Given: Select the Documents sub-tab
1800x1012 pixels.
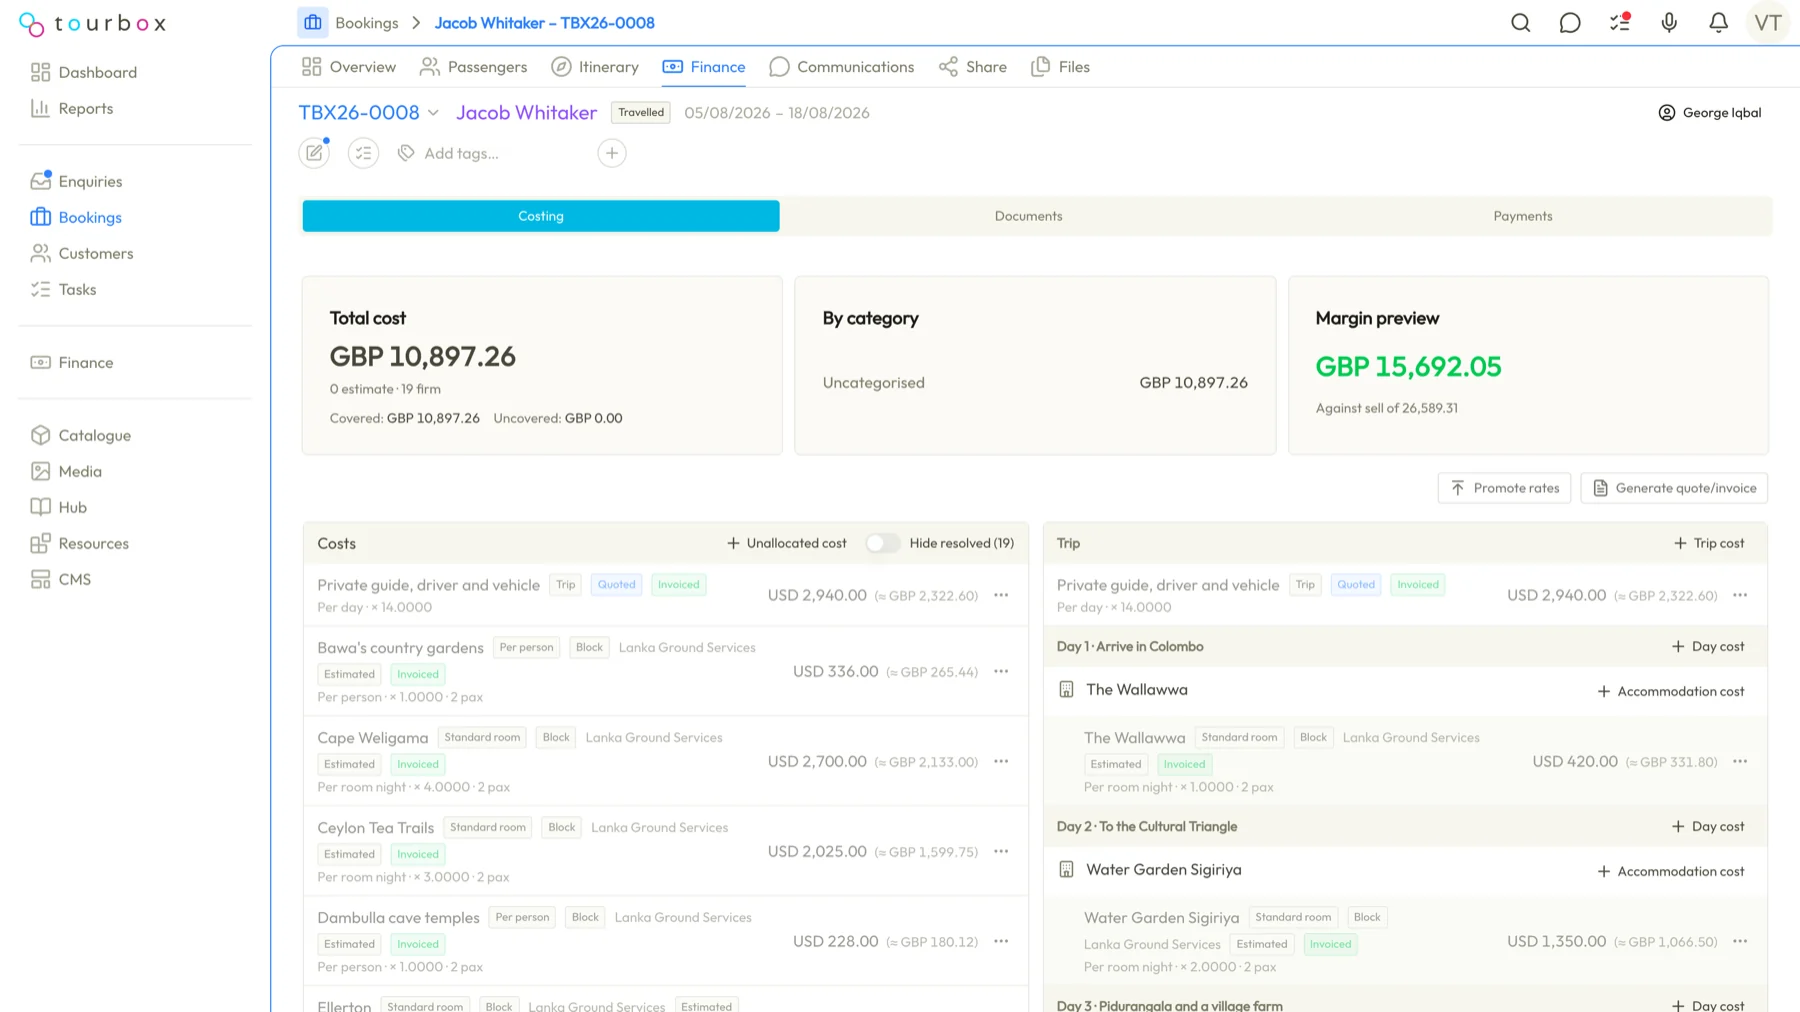Looking at the screenshot, I should pyautogui.click(x=1028, y=216).
